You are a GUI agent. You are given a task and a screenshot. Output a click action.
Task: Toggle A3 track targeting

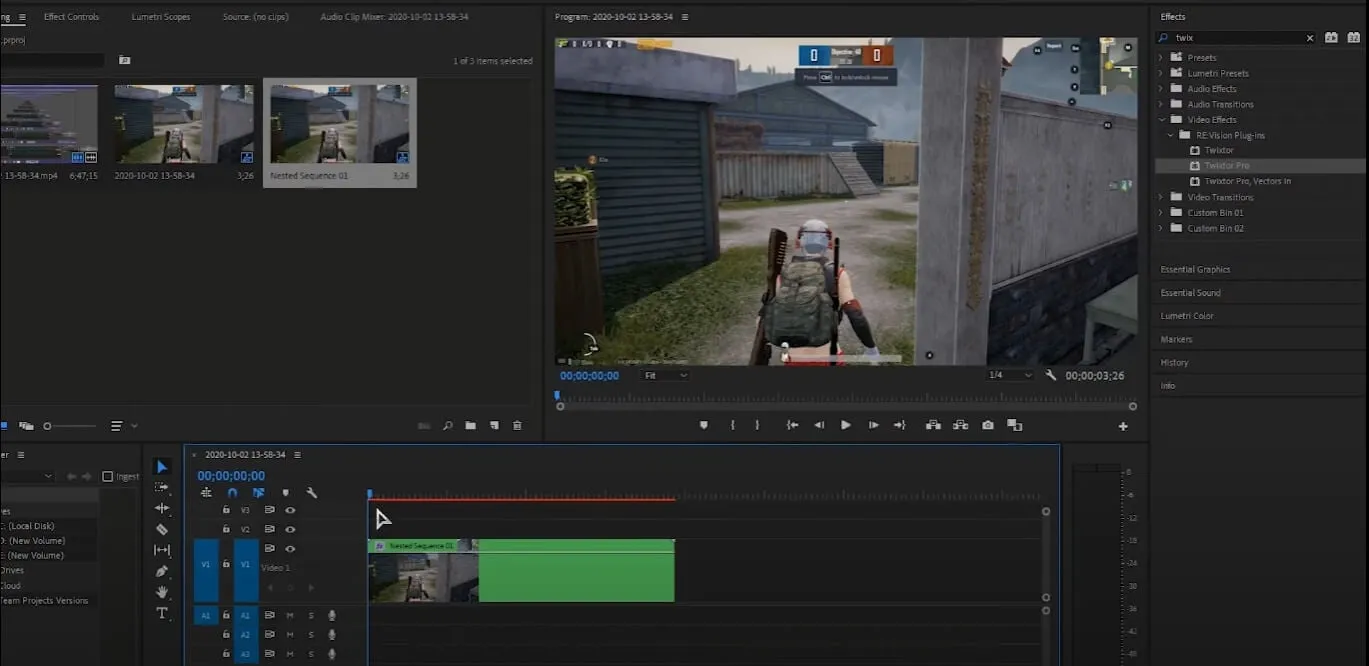pyautogui.click(x=245, y=654)
